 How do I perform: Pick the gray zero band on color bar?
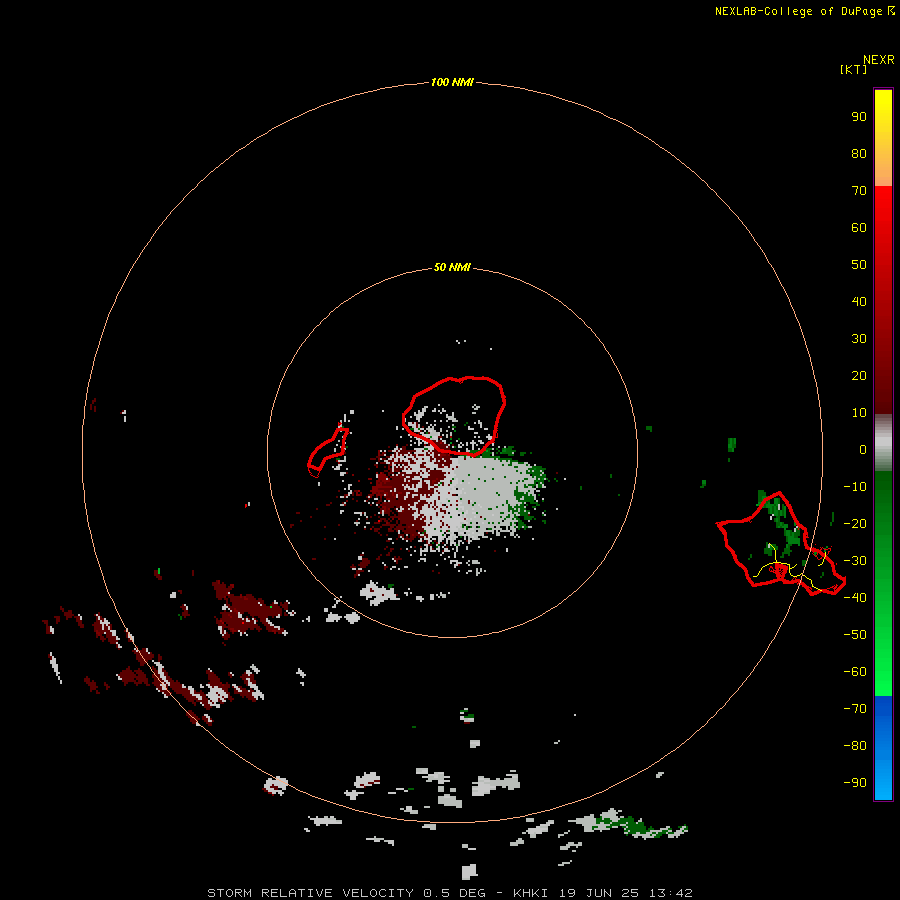(883, 443)
